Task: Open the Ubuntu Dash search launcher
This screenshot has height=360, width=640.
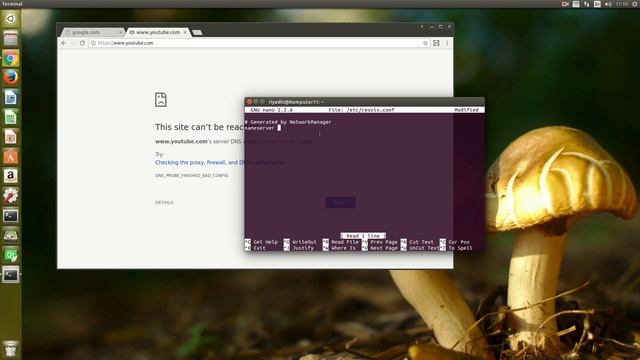Action: click(x=11, y=19)
